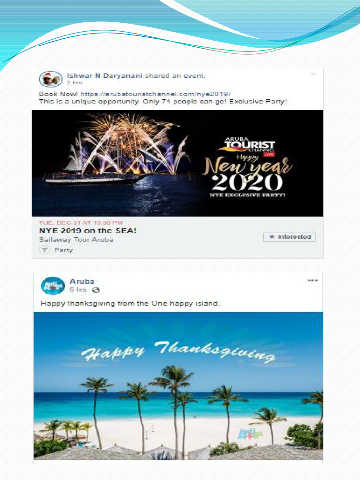
Task: Open the Happy Thanksgiving beach photo
Action: point(178,386)
